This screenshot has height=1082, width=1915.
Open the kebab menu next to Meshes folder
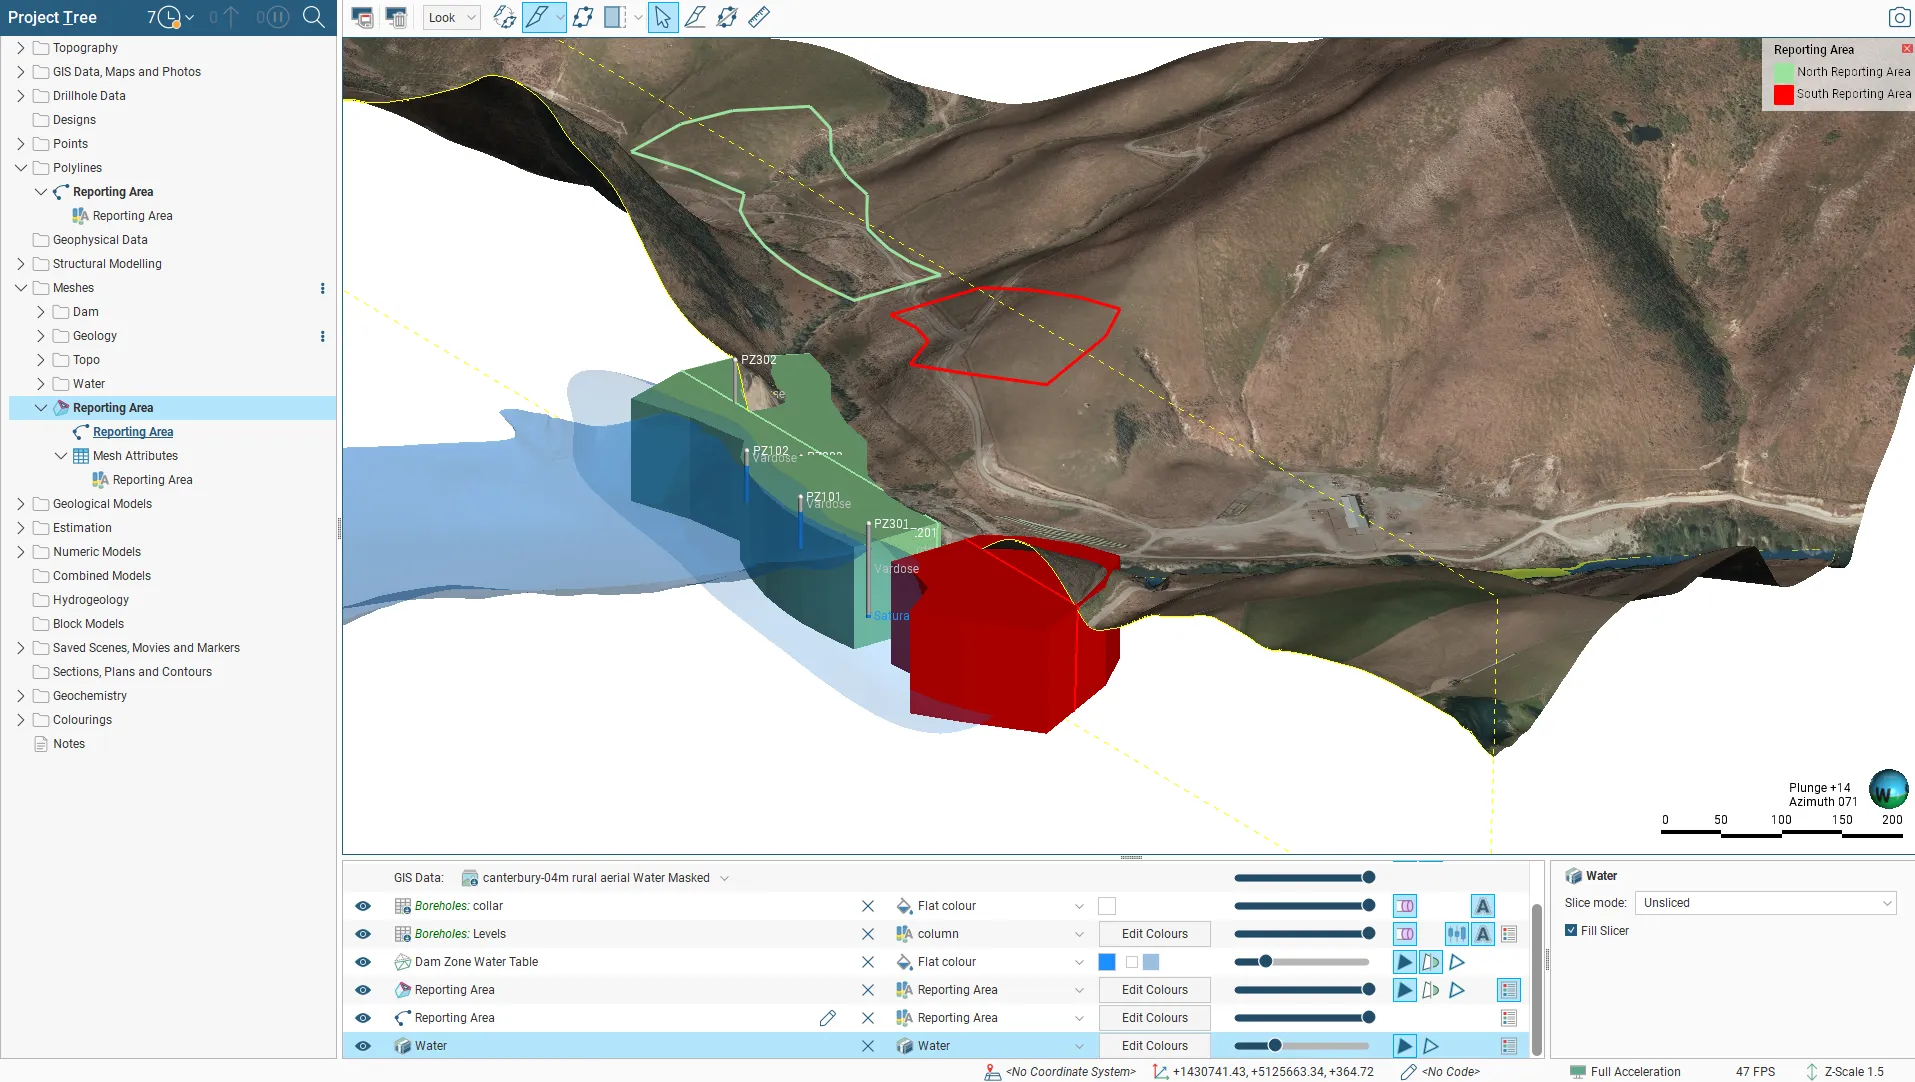pos(322,287)
